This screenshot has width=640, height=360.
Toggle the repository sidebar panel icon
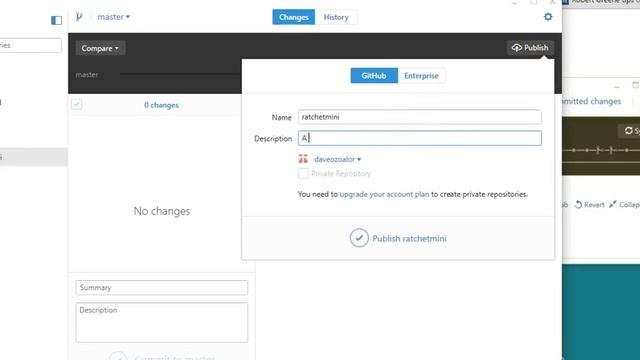56,20
